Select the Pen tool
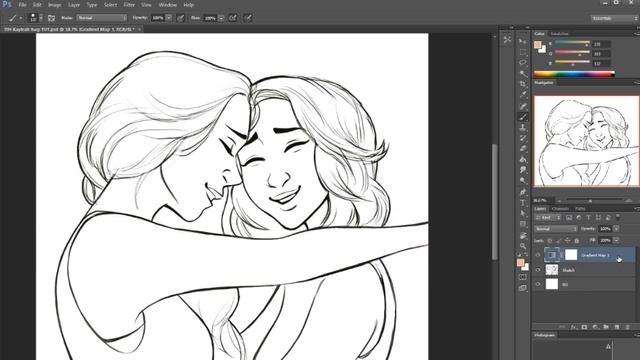640x360 pixels. pos(523,192)
